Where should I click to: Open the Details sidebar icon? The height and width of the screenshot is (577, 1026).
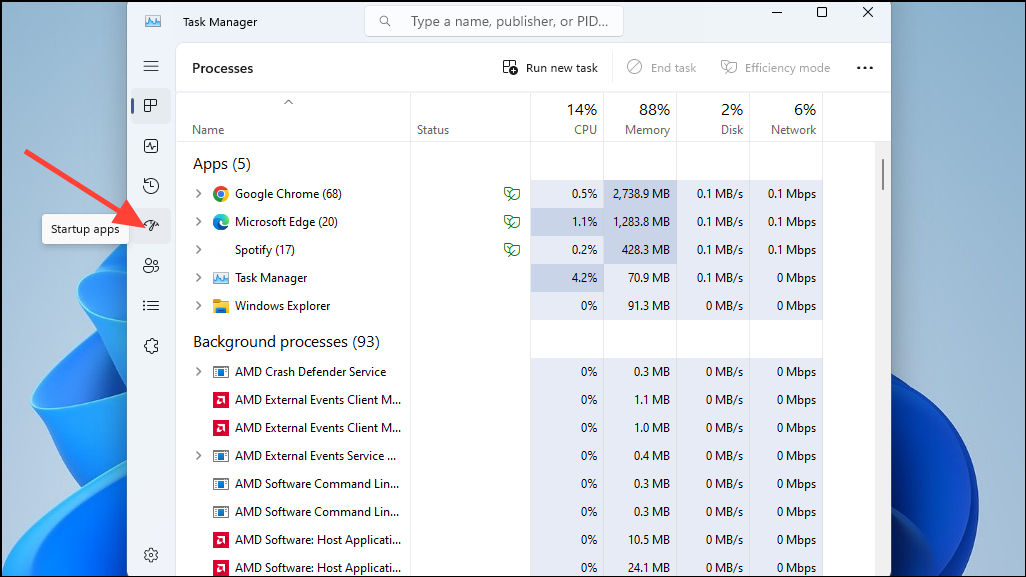tap(151, 306)
